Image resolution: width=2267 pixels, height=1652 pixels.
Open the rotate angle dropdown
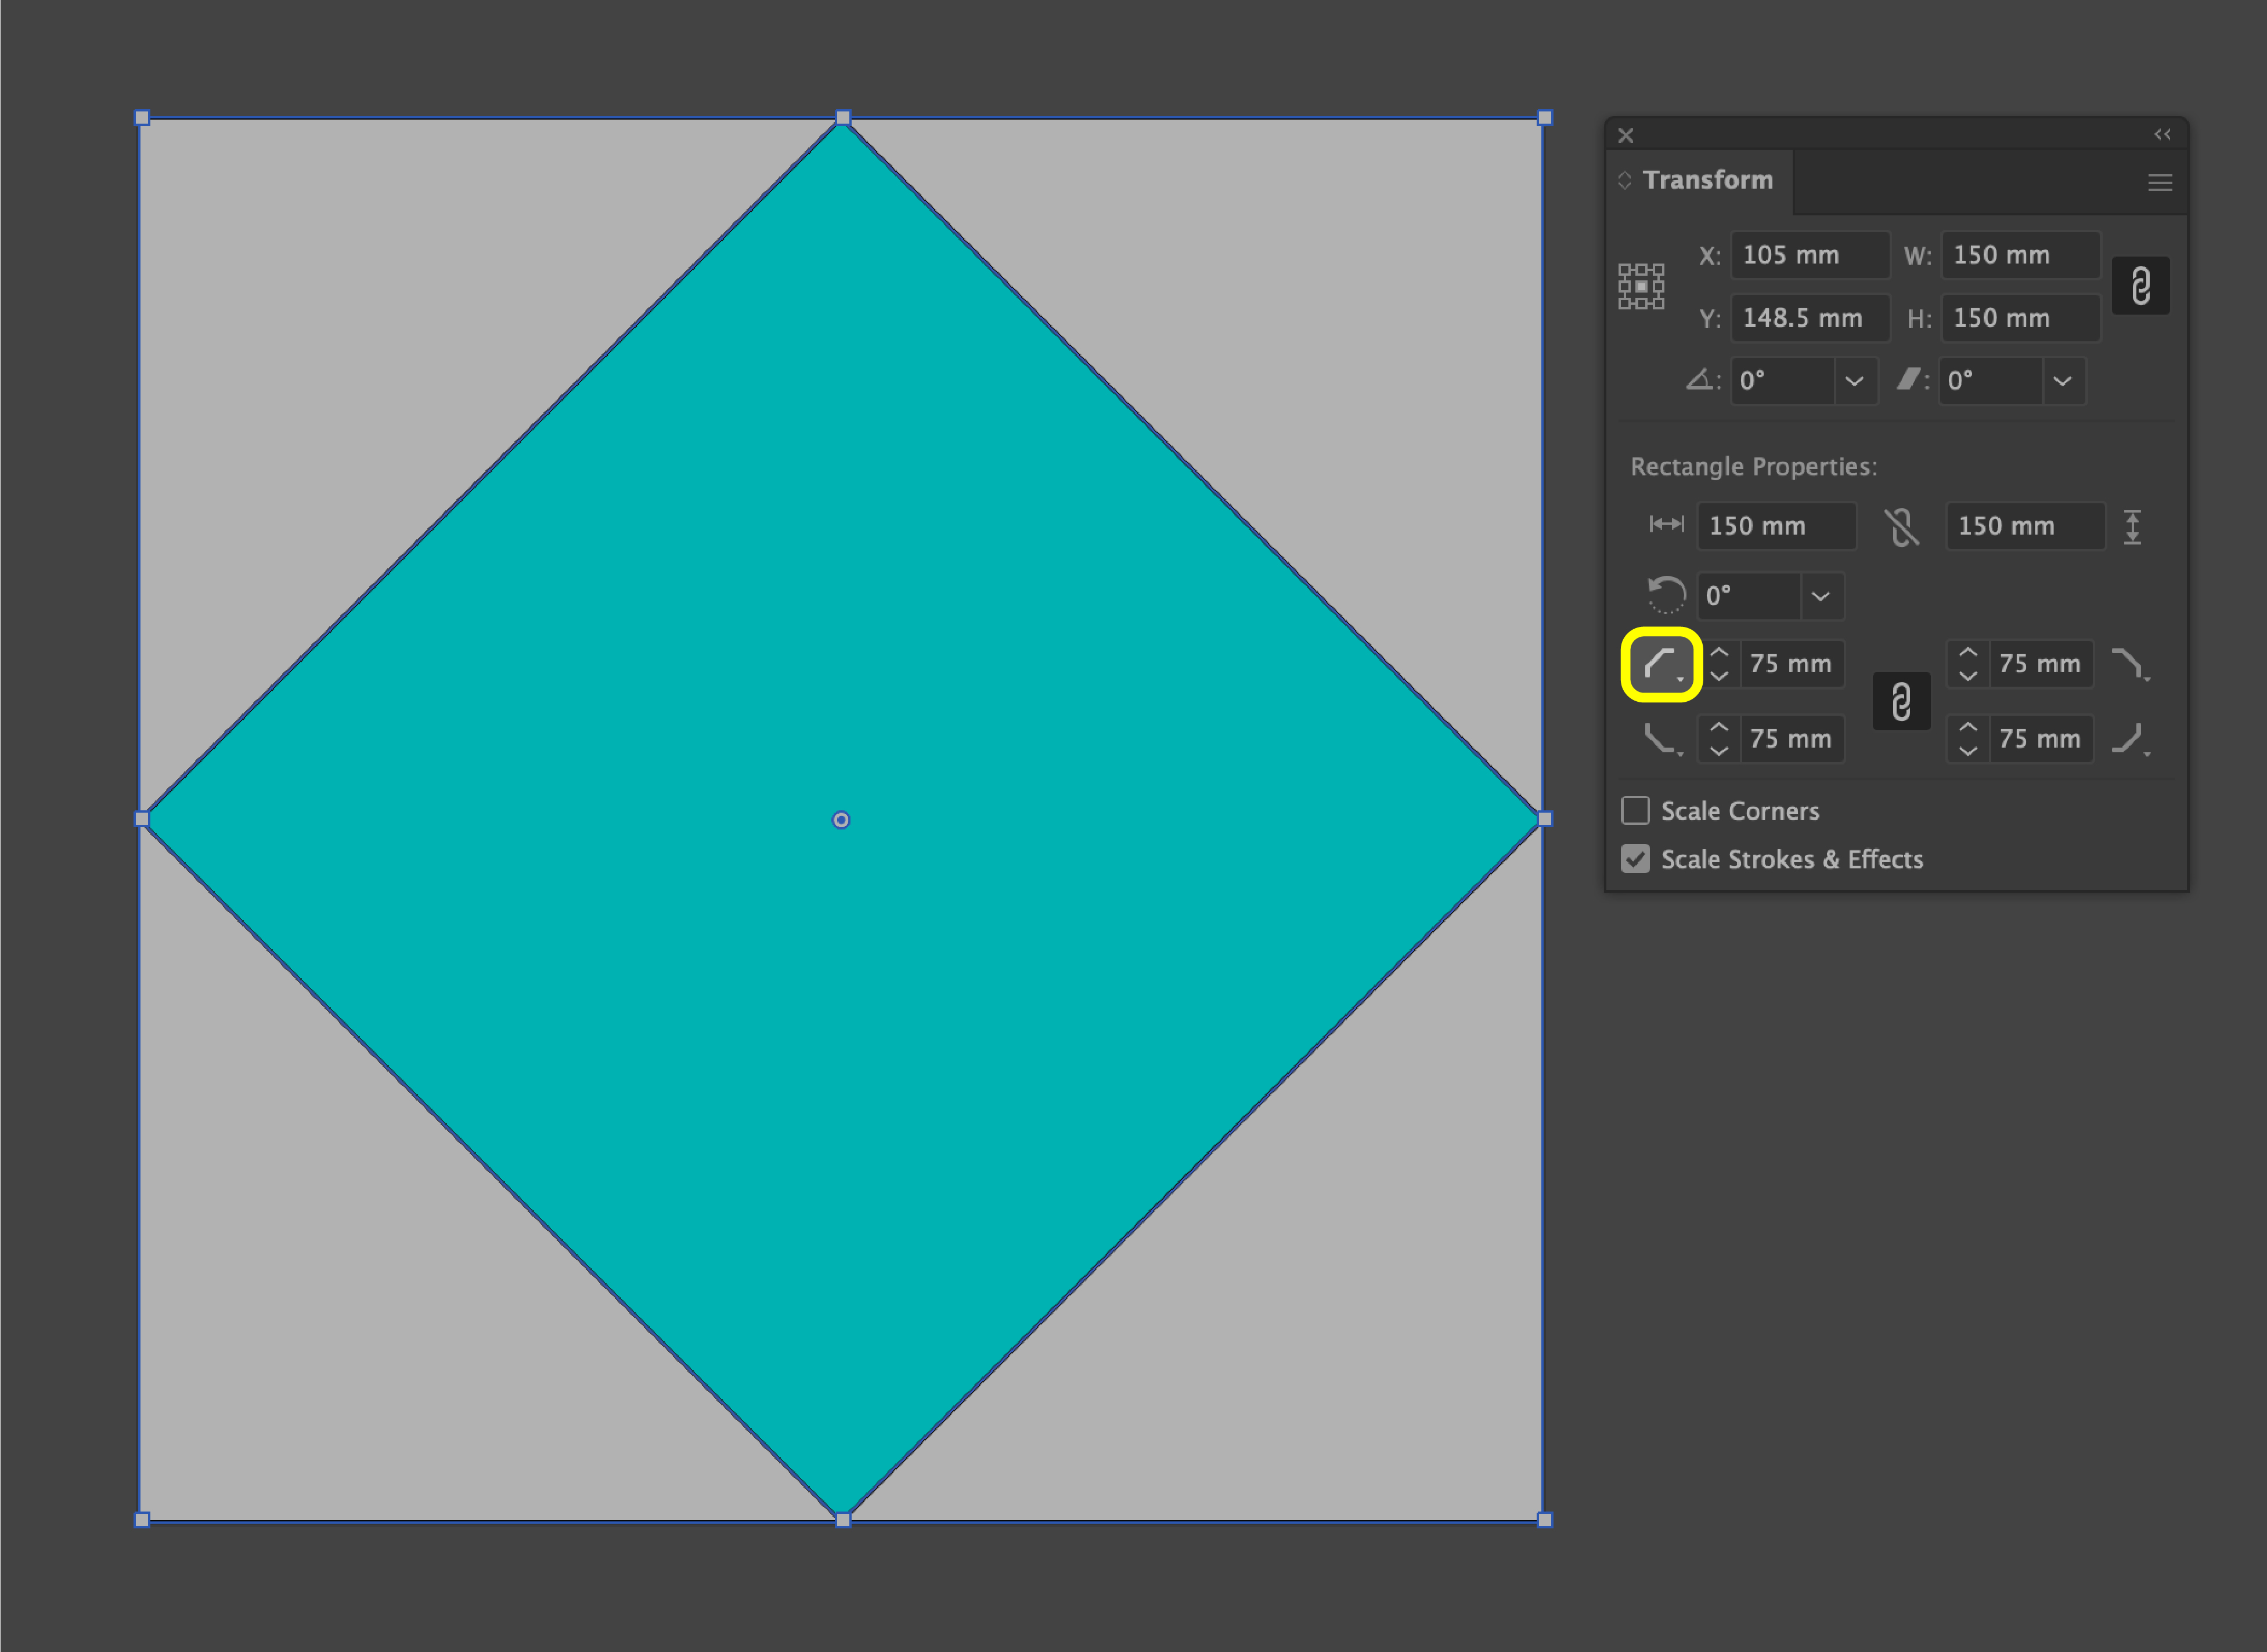(1854, 381)
